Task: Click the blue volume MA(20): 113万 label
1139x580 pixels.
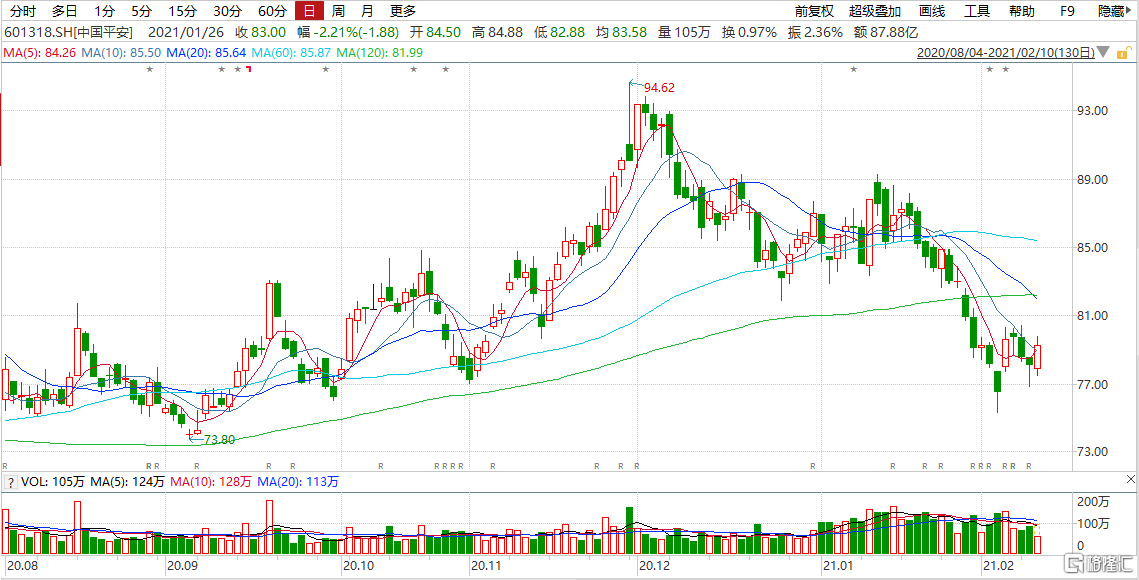Action: click(298, 481)
